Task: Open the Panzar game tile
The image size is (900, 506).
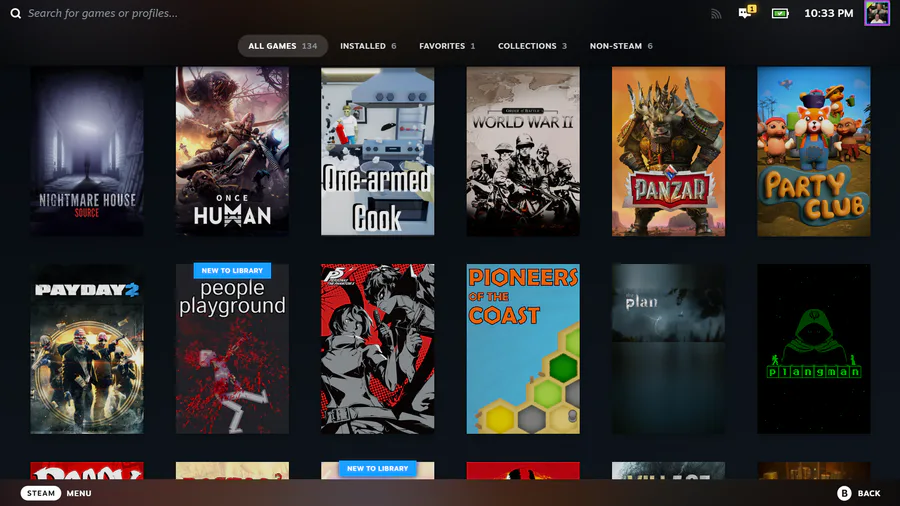Action: coord(668,151)
